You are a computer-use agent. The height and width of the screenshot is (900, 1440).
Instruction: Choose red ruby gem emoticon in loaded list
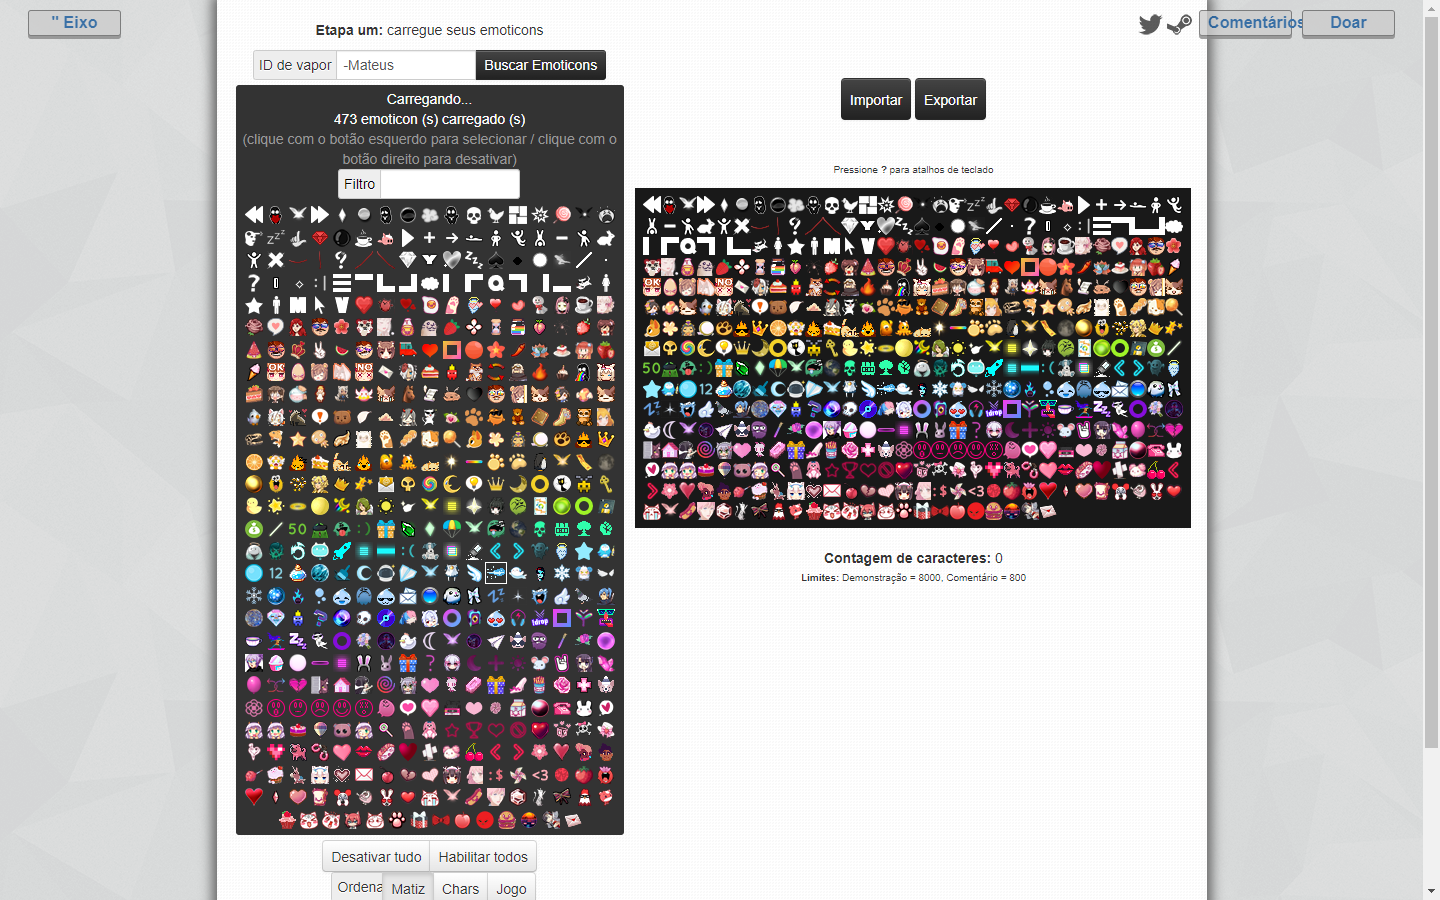click(x=320, y=238)
